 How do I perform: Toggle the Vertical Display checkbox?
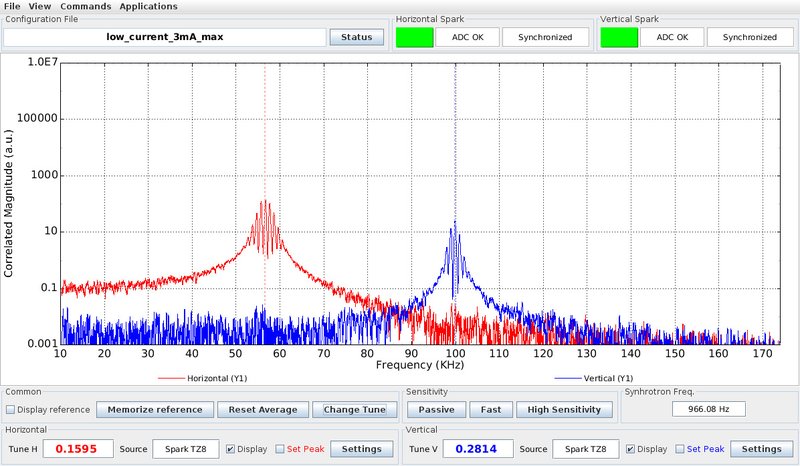click(x=630, y=449)
